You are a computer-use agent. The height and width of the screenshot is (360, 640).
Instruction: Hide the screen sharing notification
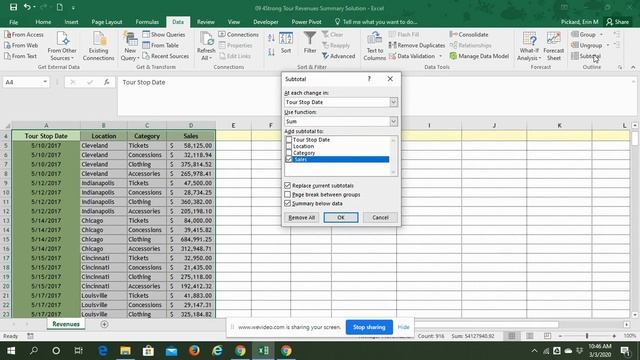tap(403, 327)
